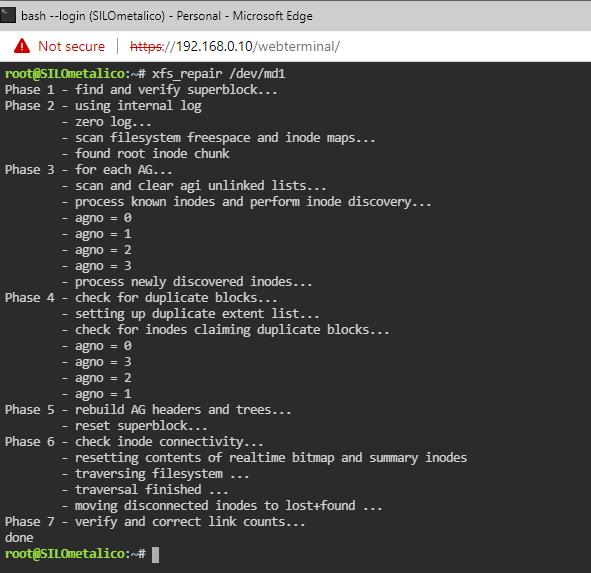Select the address bar URL 192.168.0.10/webterminal/
This screenshot has height=573, width=591.
click(235, 46)
